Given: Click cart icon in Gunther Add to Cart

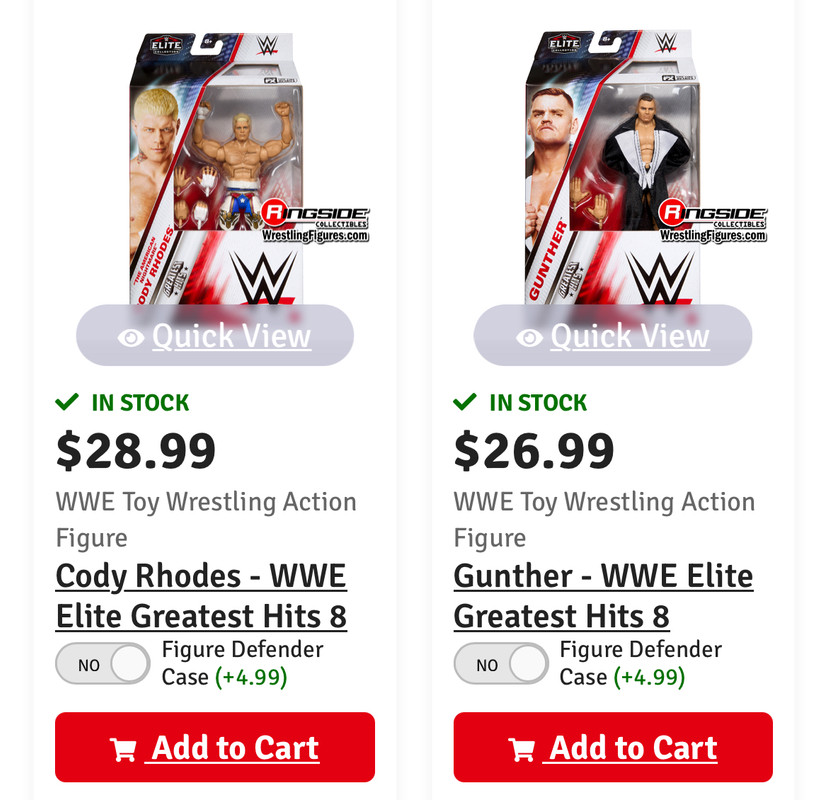Looking at the screenshot, I should tap(521, 749).
